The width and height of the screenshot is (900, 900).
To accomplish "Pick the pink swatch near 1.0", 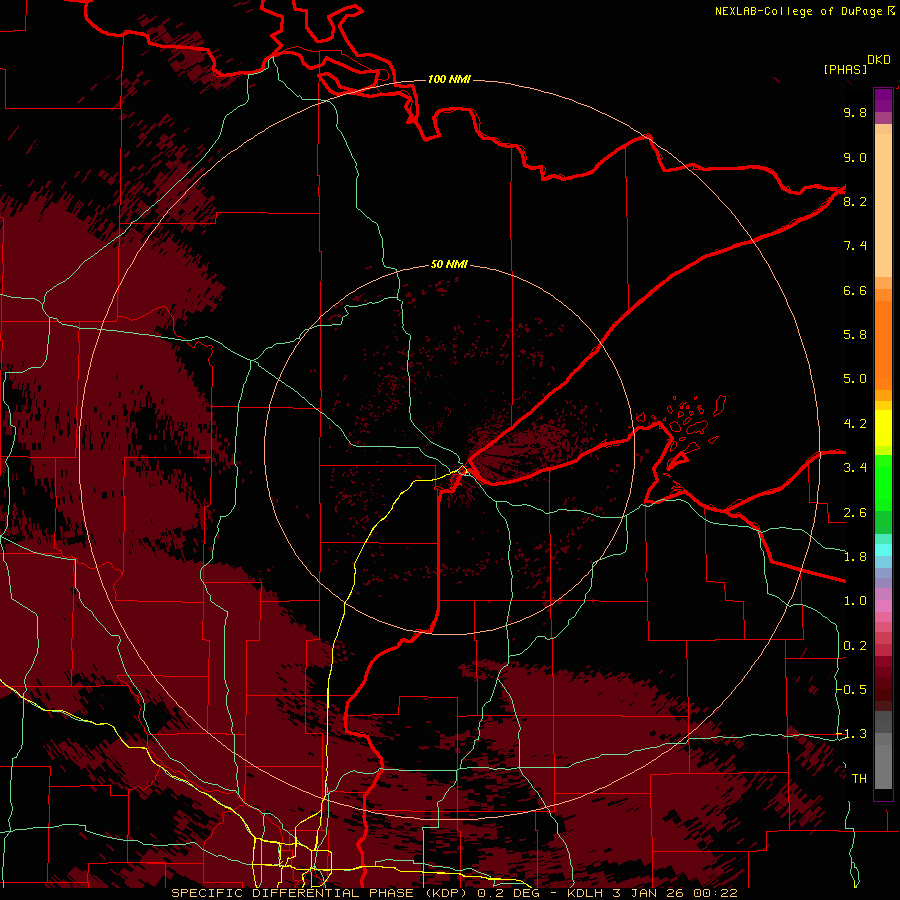I will (x=883, y=606).
